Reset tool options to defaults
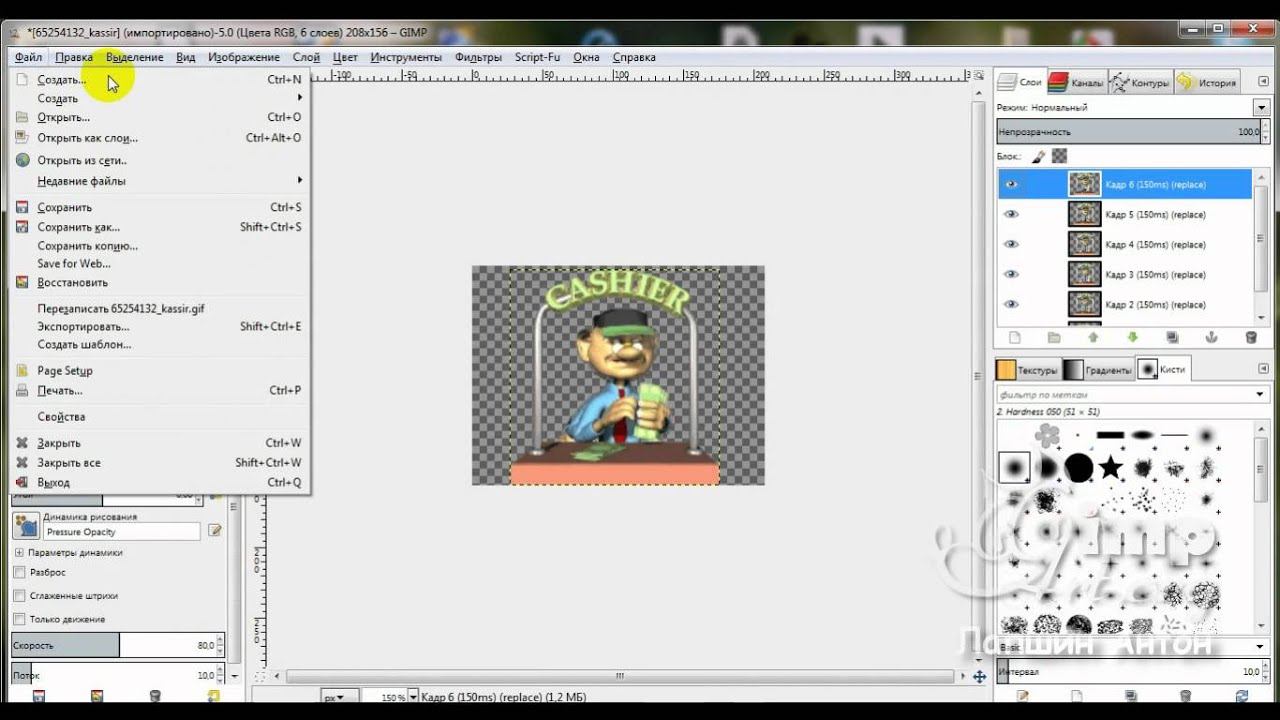Viewport: 1280px width, 720px height. [213, 696]
